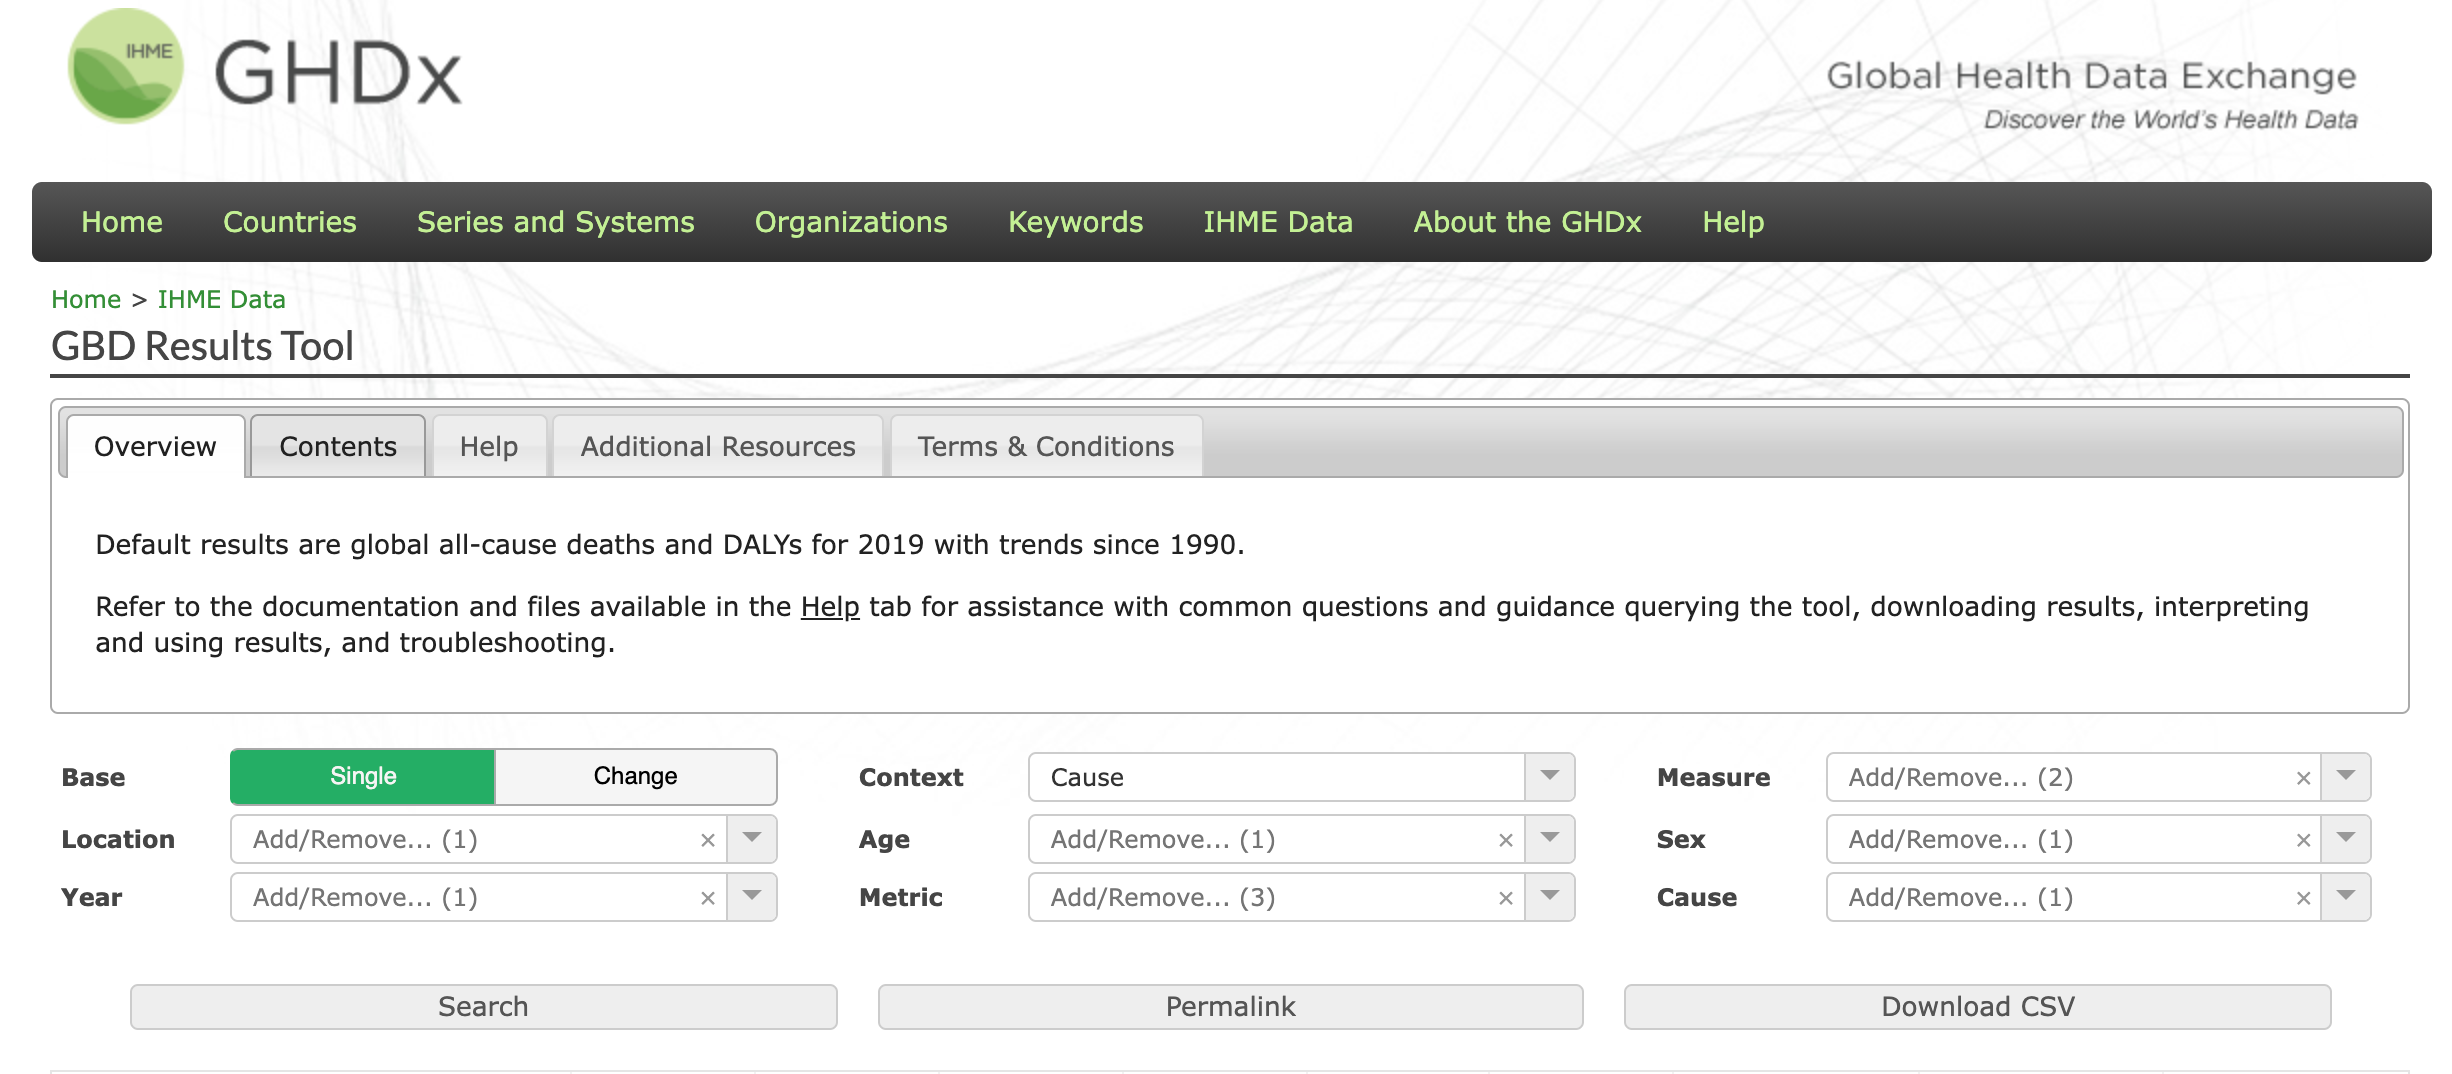Click the Download CSV button
Image resolution: width=2452 pixels, height=1074 pixels.
[1977, 1007]
